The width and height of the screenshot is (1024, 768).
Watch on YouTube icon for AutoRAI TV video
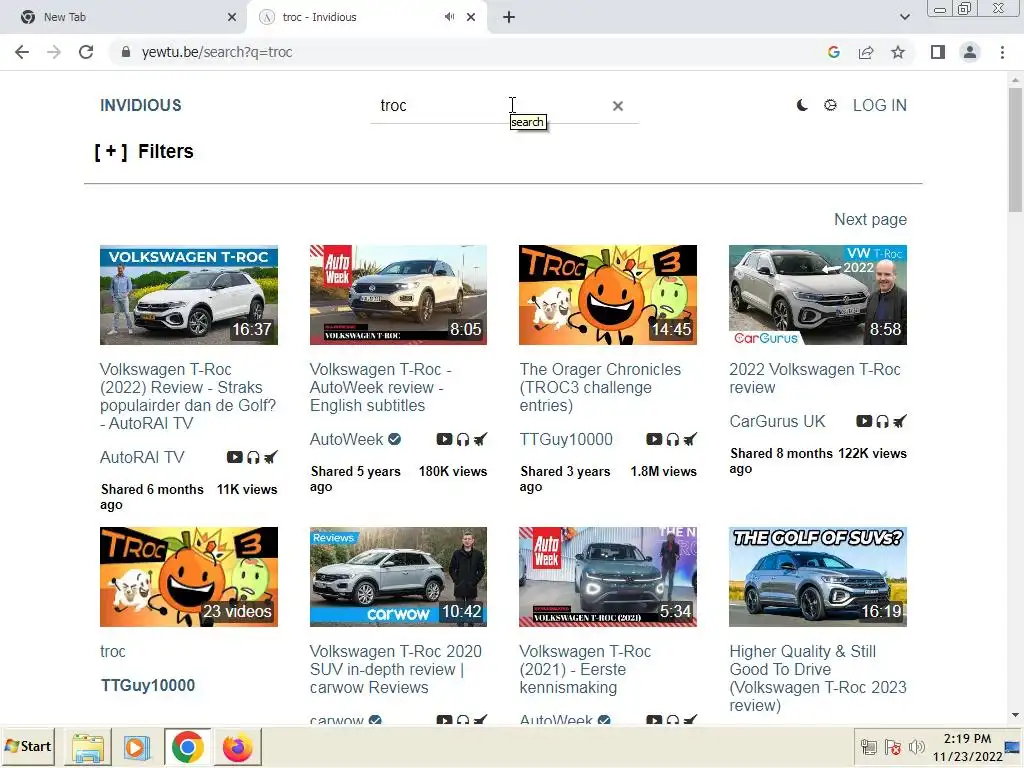[234, 457]
